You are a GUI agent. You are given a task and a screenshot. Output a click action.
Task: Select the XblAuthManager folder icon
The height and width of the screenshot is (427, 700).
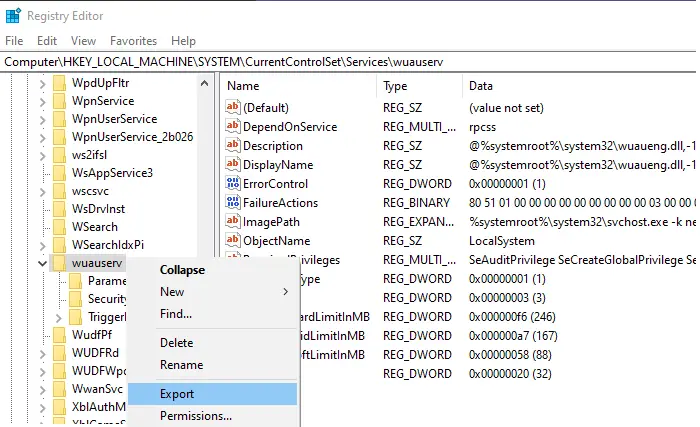coord(59,406)
